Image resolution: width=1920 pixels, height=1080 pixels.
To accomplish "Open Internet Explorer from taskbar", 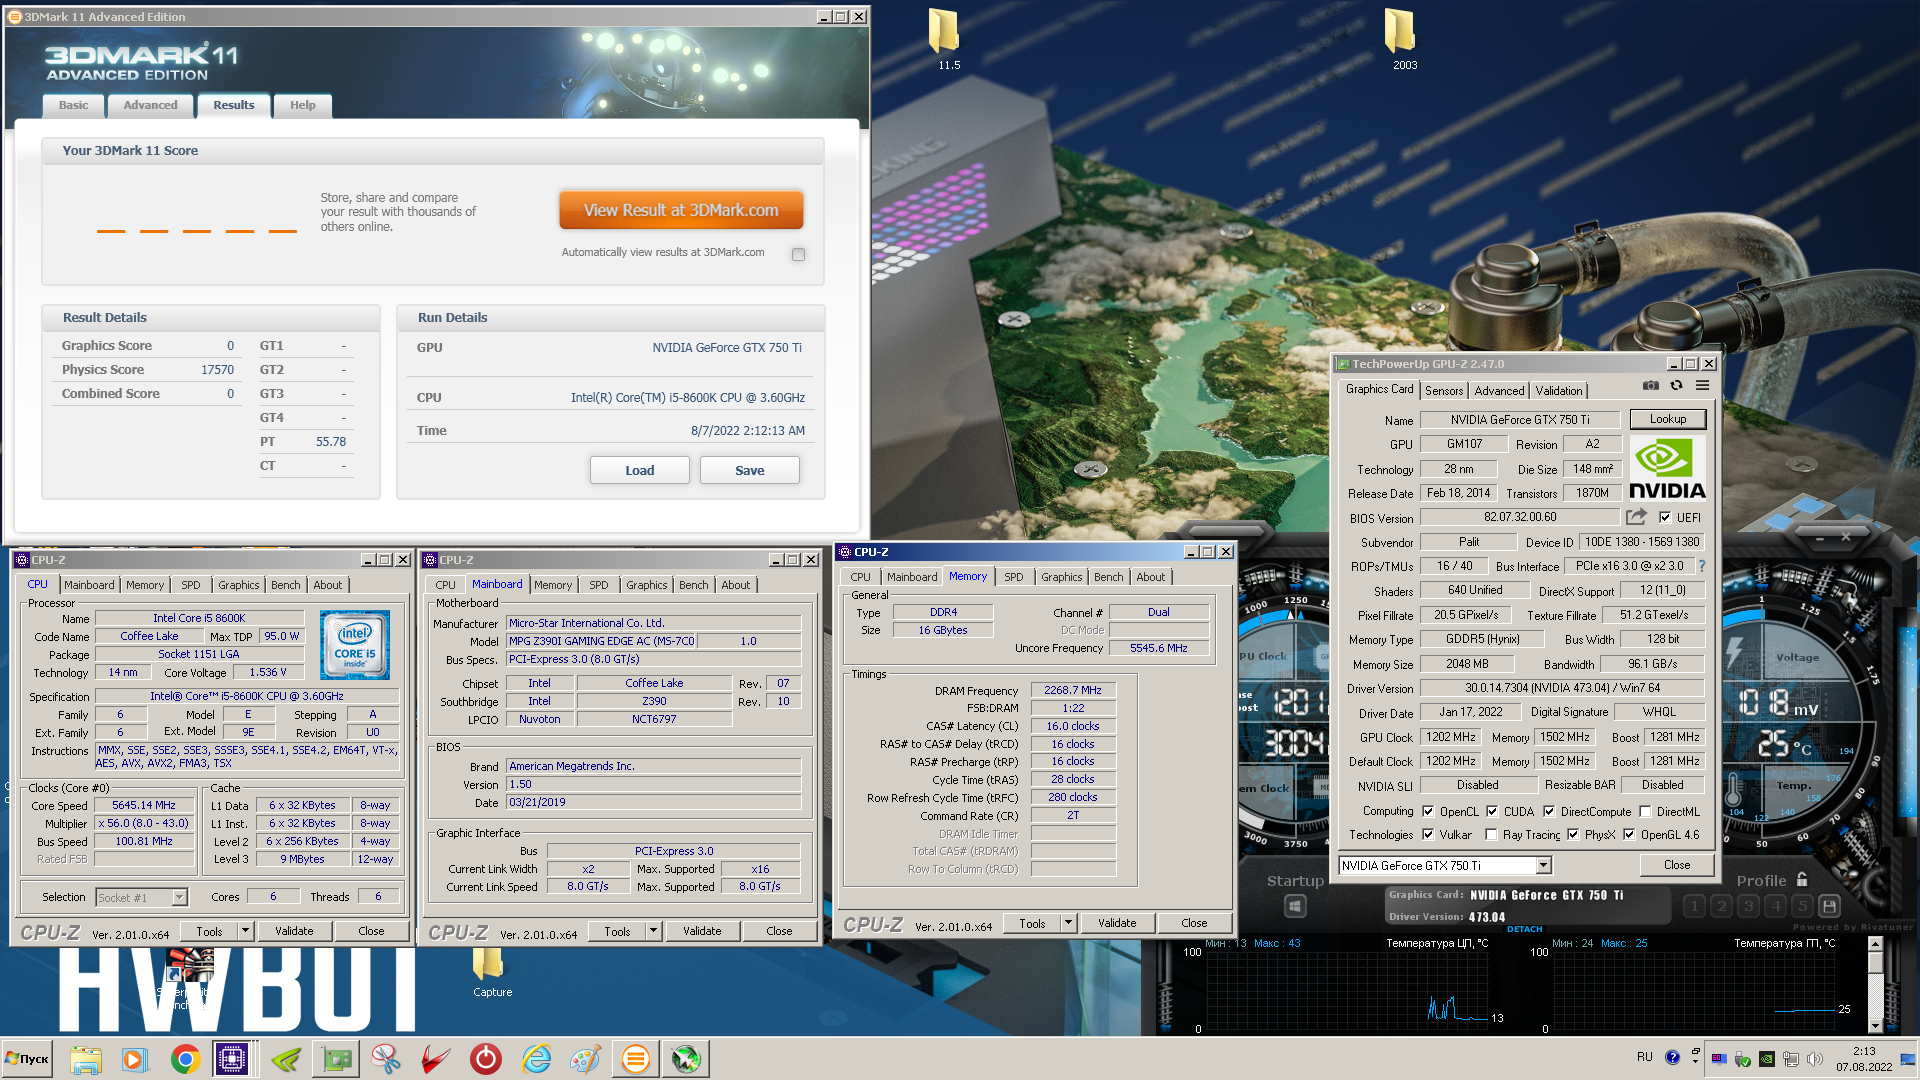I will (536, 1059).
